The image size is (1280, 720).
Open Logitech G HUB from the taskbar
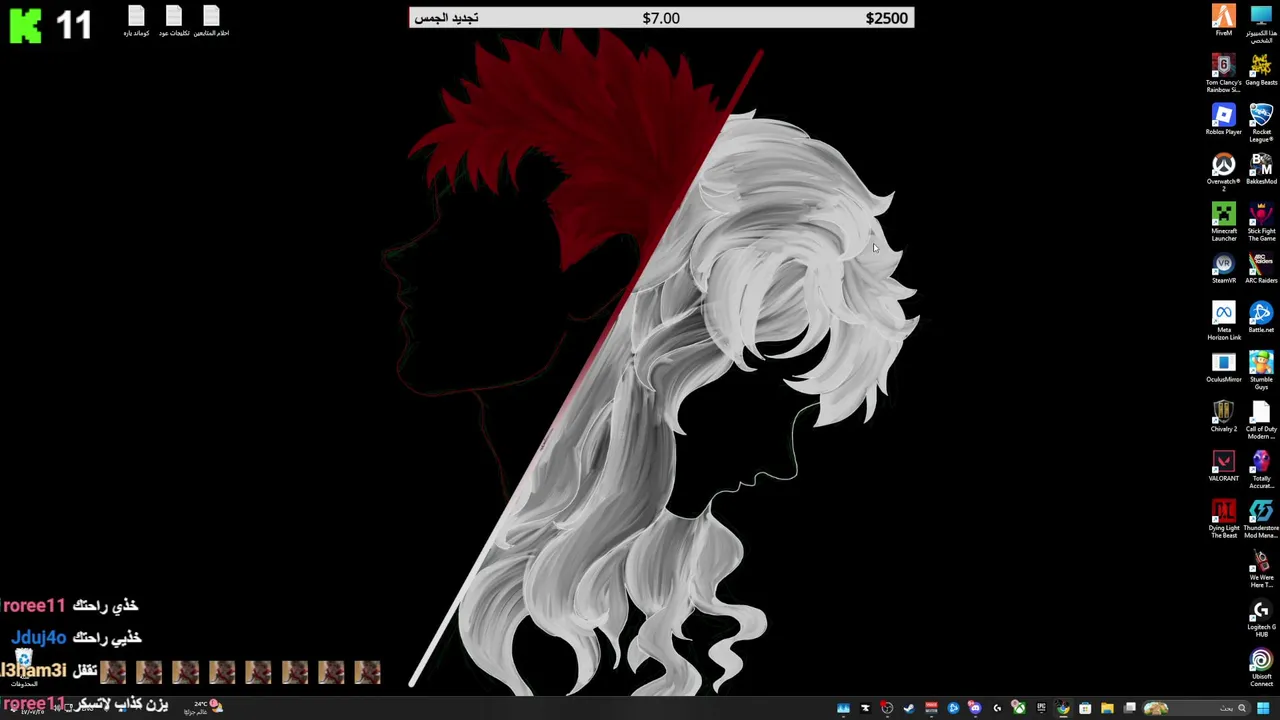pos(997,708)
